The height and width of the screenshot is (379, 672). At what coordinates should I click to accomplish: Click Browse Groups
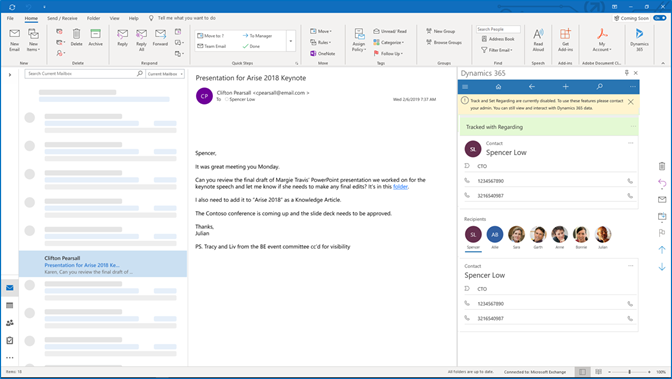[444, 42]
